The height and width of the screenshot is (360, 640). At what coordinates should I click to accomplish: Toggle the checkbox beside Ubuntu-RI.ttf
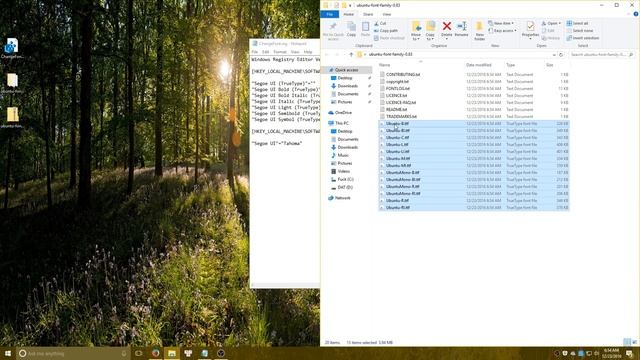(x=382, y=207)
